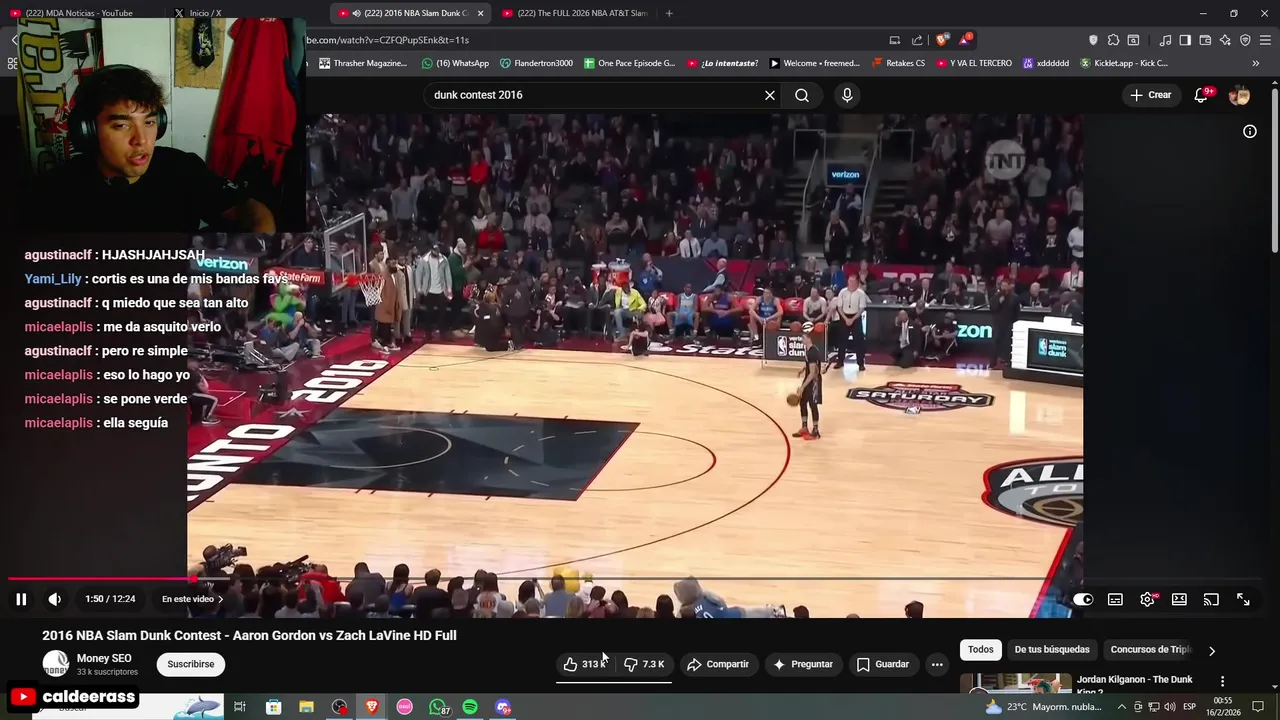The image size is (1280, 720).
Task: Show video info card icon
Action: coord(1249,131)
